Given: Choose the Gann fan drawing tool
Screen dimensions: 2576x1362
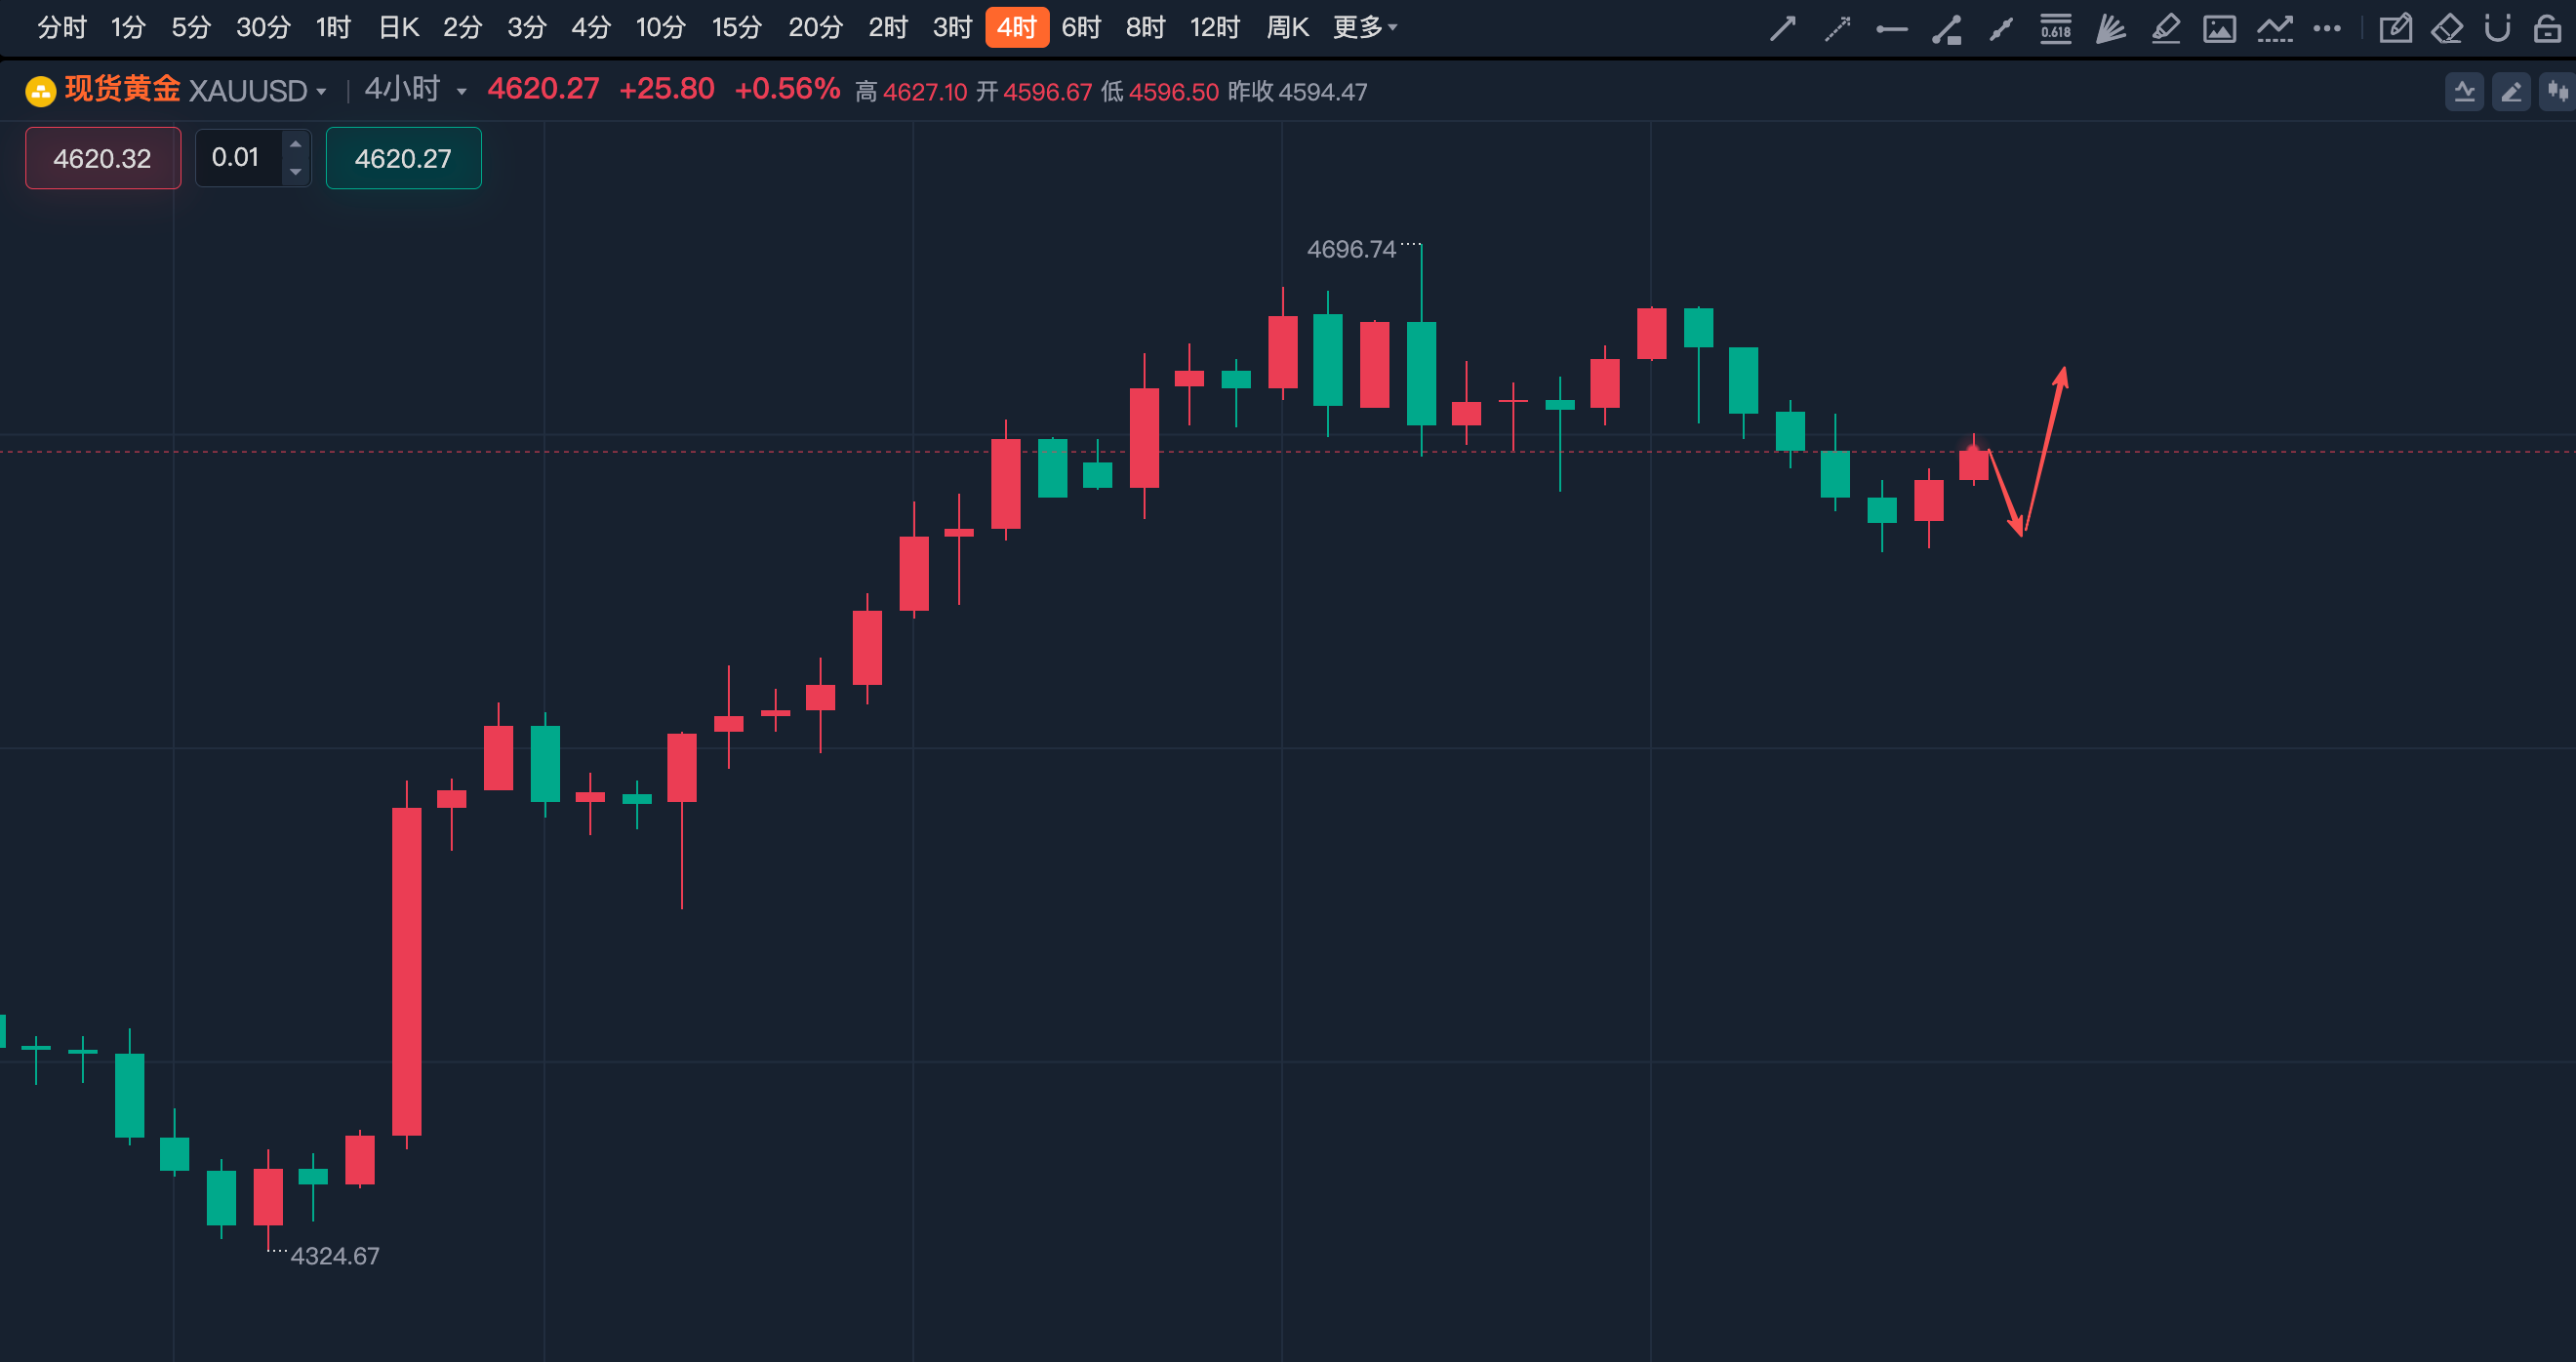Looking at the screenshot, I should tap(2110, 28).
